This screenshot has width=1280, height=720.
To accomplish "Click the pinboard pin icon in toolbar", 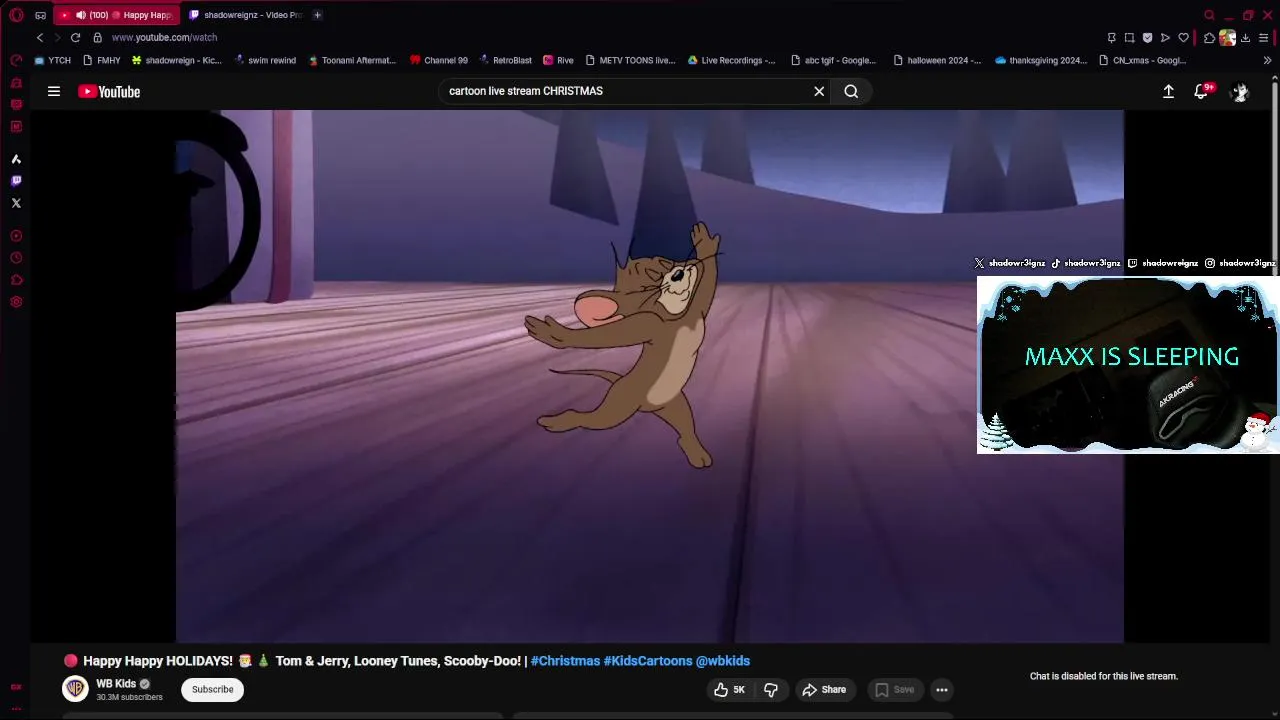I will pyautogui.click(x=1111, y=38).
